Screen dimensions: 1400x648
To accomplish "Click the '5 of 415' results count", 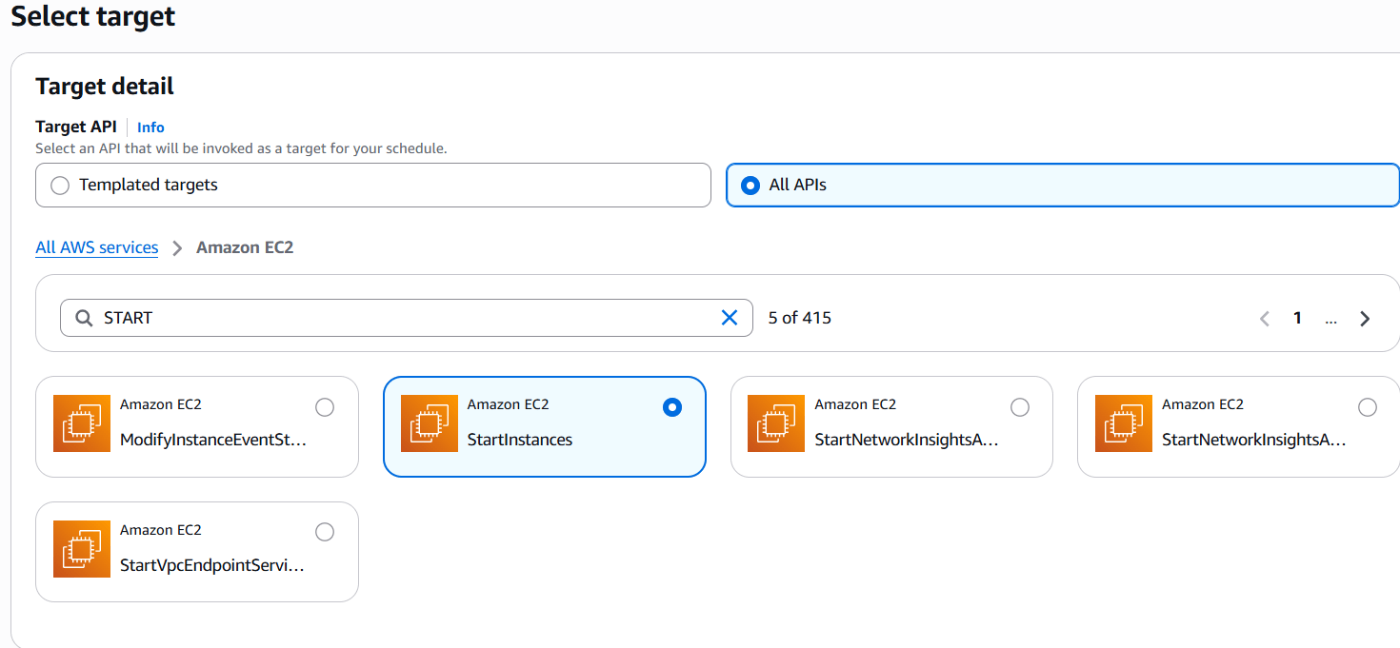I will coord(800,318).
